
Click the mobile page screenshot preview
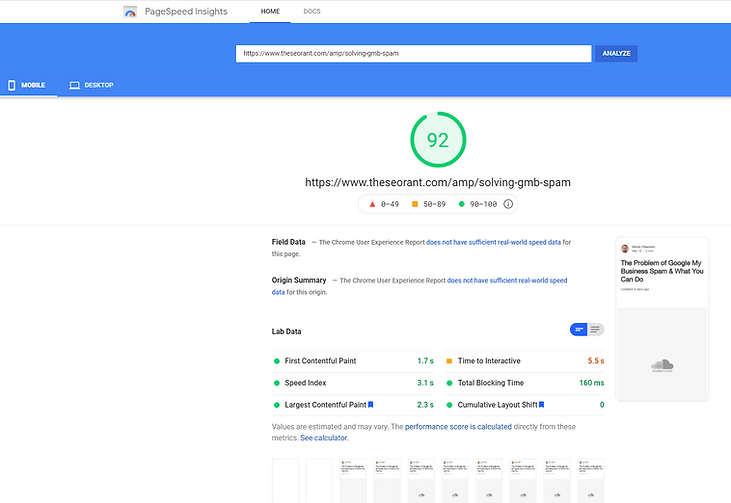662,319
